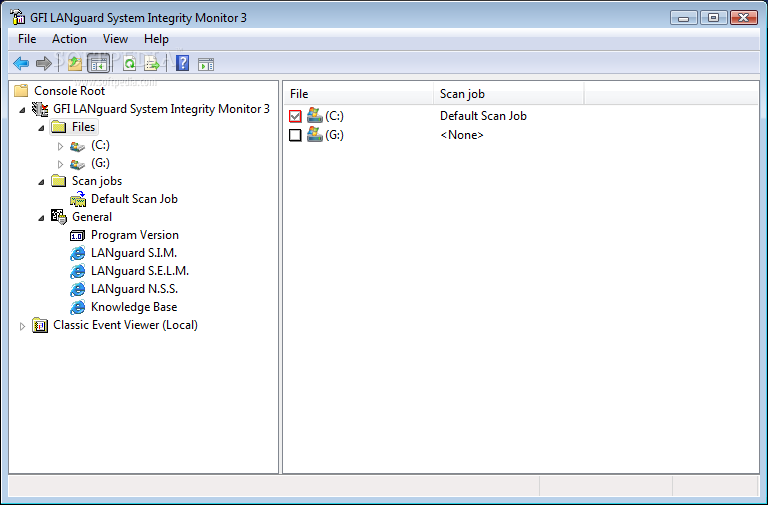768x505 pixels.
Task: Select Program Version label
Action: (135, 235)
